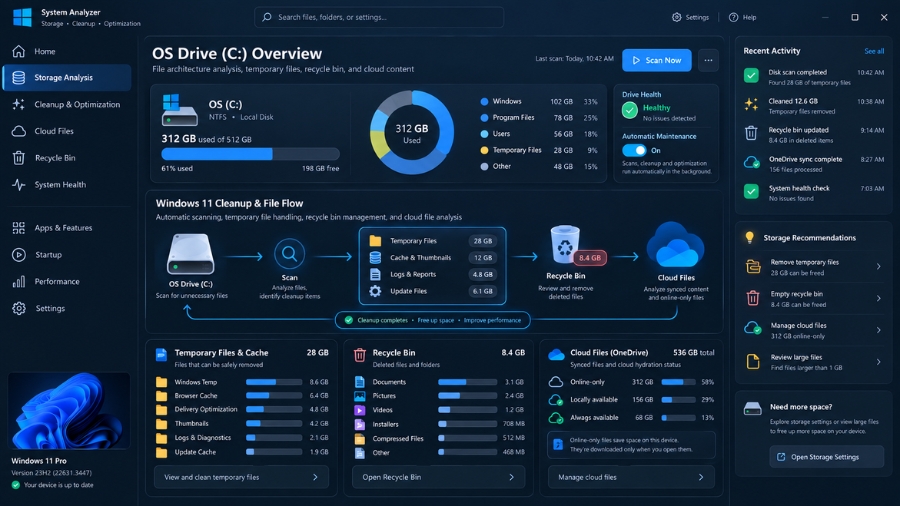Click chevron on Open Recycle Bin
This screenshot has width=900, height=506.
(x=511, y=477)
